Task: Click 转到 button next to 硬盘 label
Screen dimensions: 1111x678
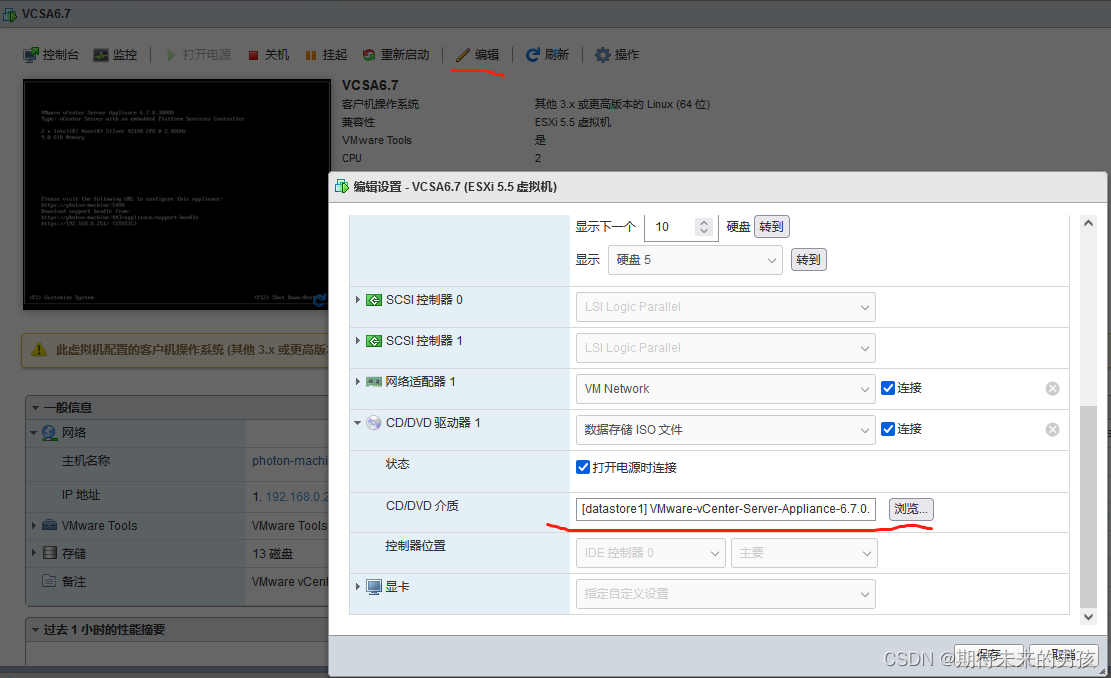Action: click(772, 227)
